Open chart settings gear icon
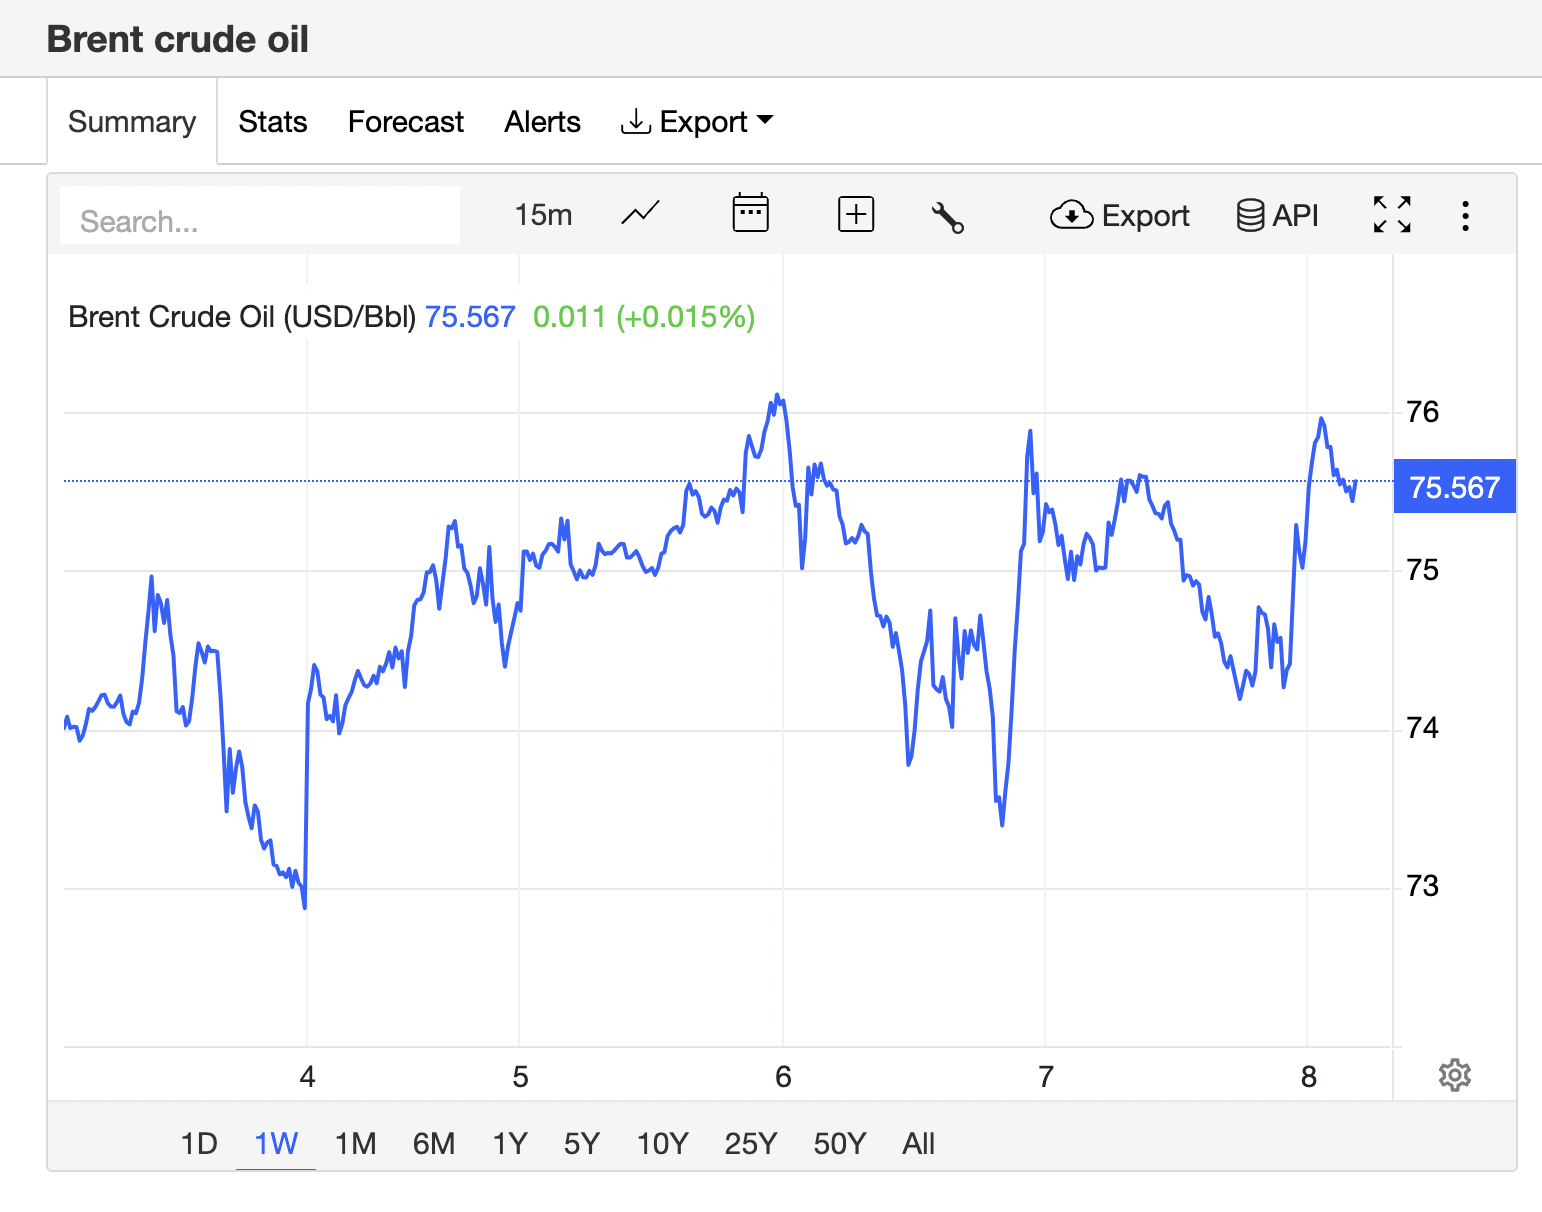The height and width of the screenshot is (1212, 1542). pyautogui.click(x=1455, y=1075)
